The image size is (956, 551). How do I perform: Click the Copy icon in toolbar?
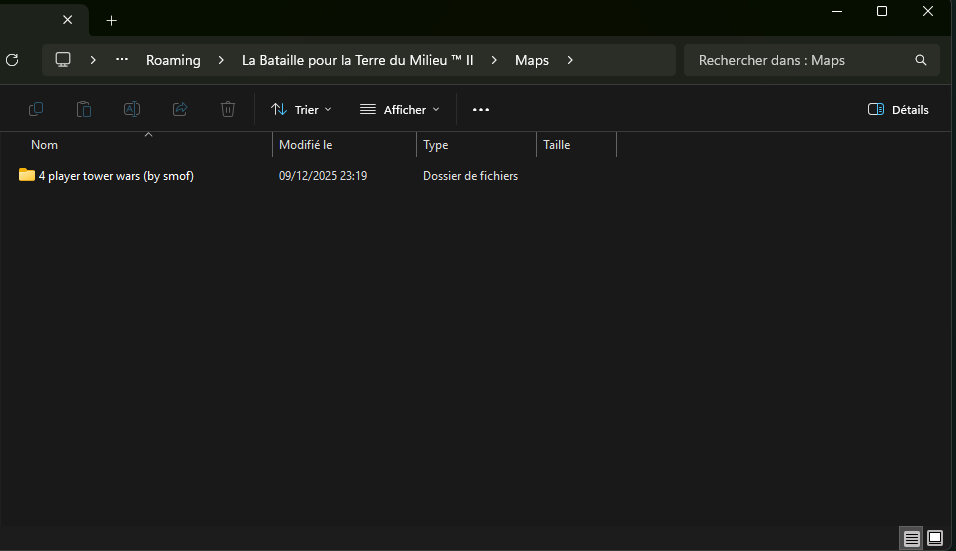36,109
